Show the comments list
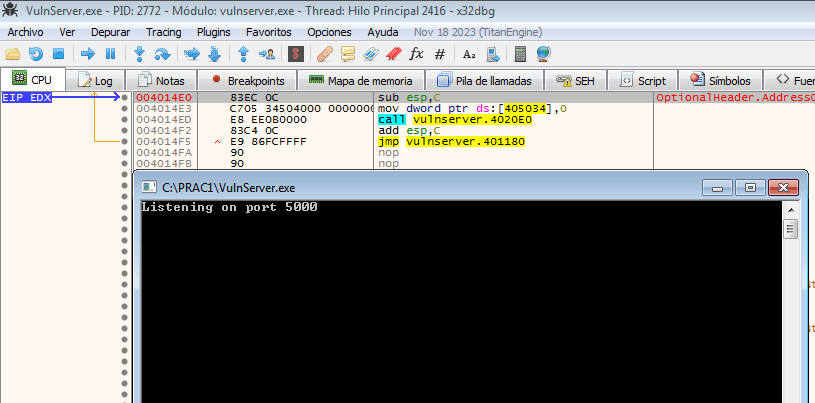This screenshot has width=815, height=403. [347, 54]
